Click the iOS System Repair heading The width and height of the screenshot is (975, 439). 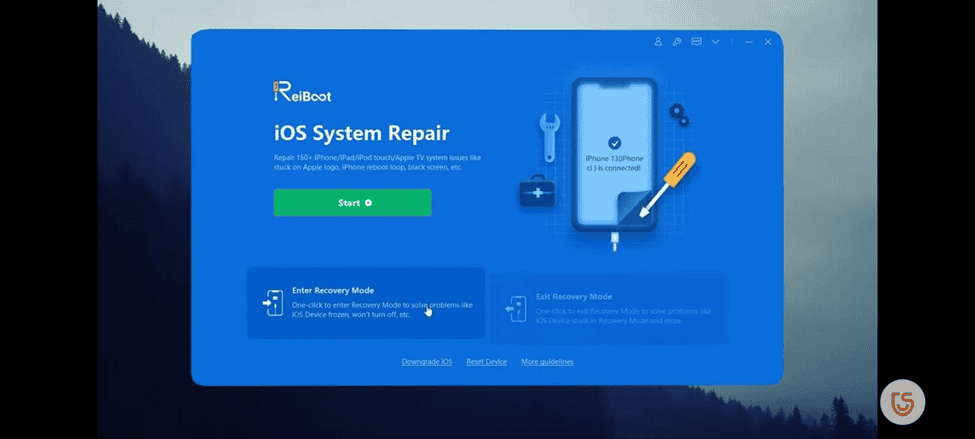point(361,134)
